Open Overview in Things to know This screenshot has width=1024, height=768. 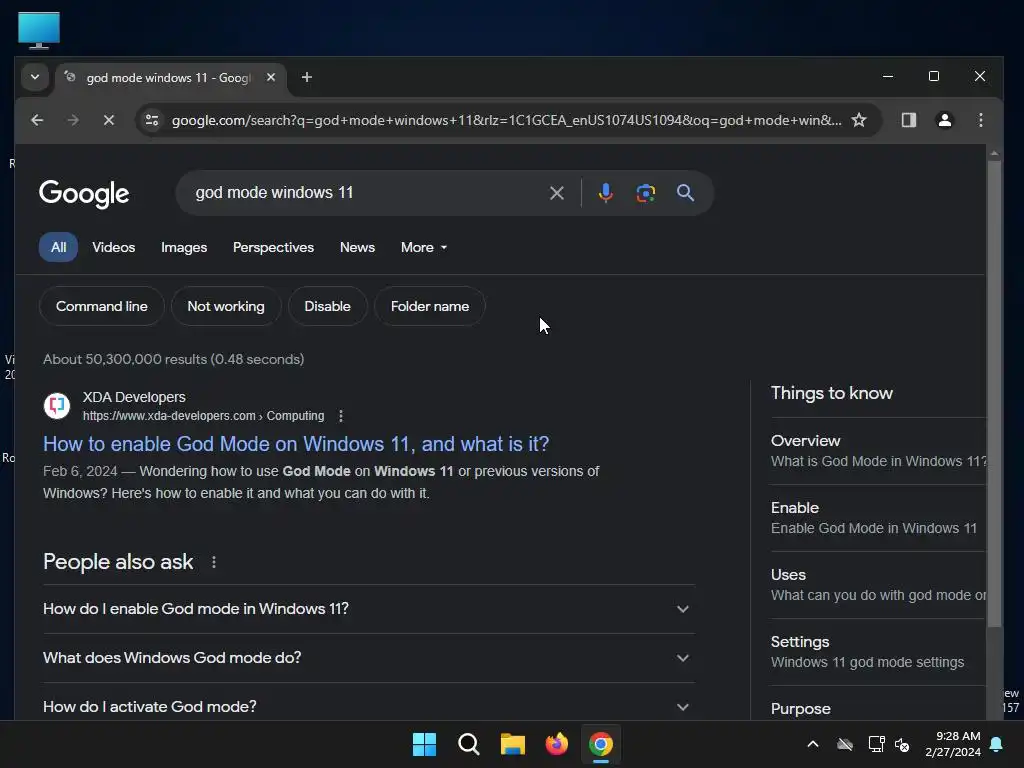click(x=878, y=451)
